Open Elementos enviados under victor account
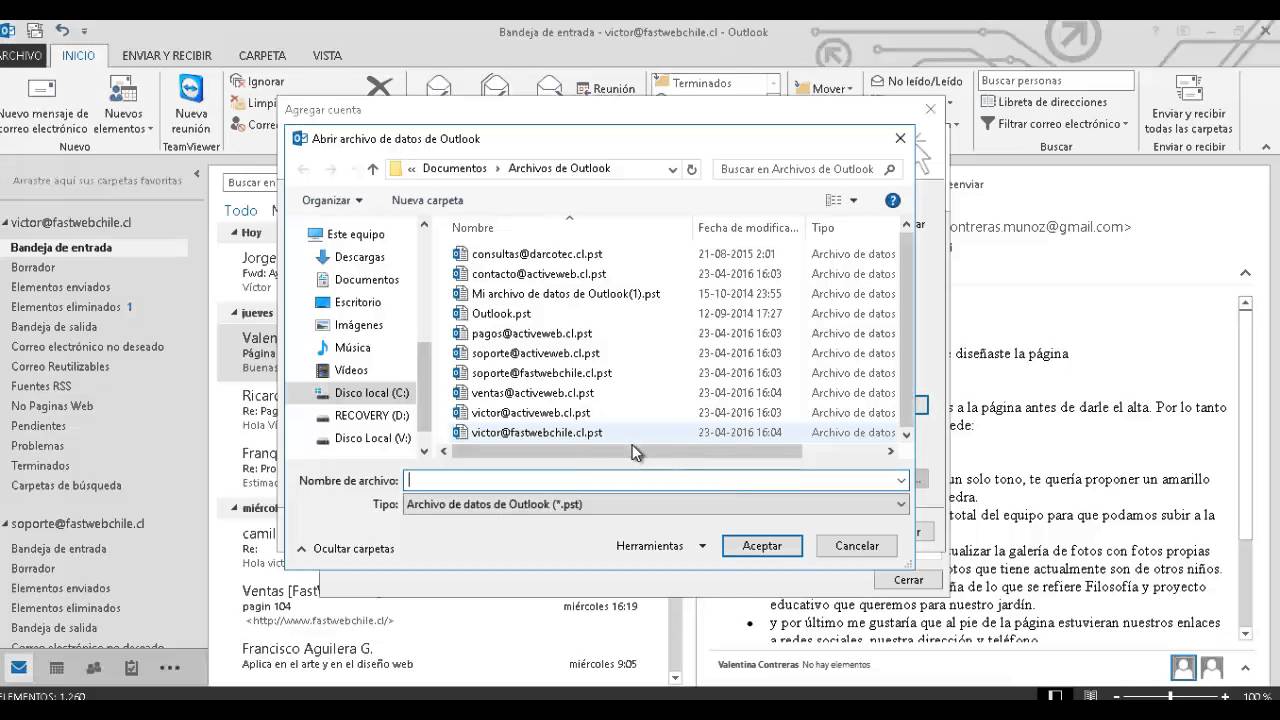This screenshot has height=720, width=1280. point(60,287)
